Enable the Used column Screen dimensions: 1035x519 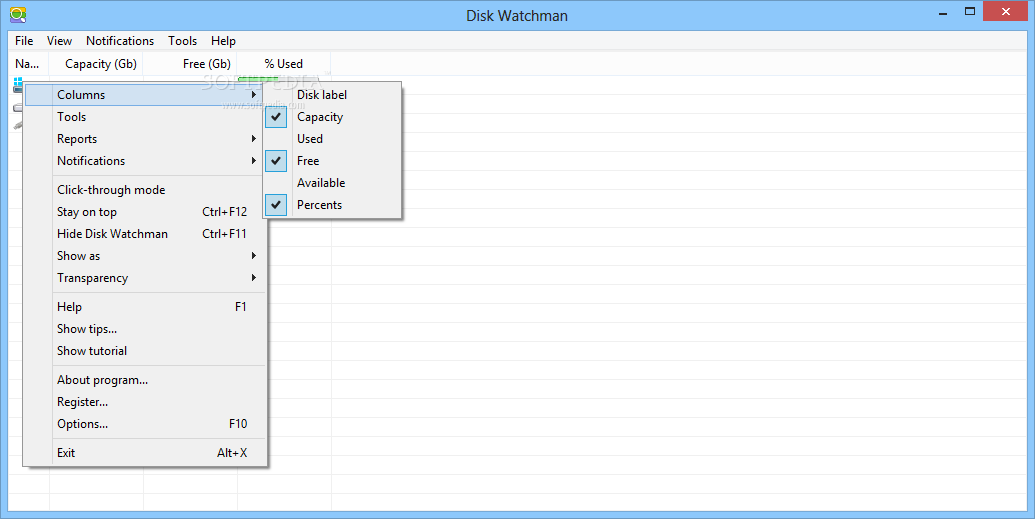[x=332, y=139]
